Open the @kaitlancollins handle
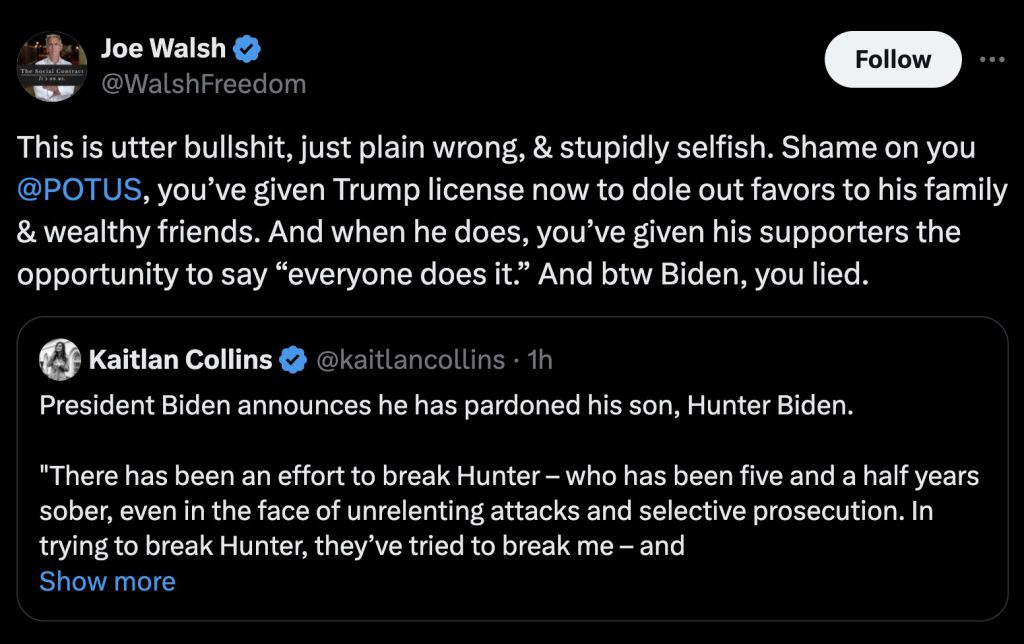The height and width of the screenshot is (644, 1024). [410, 360]
